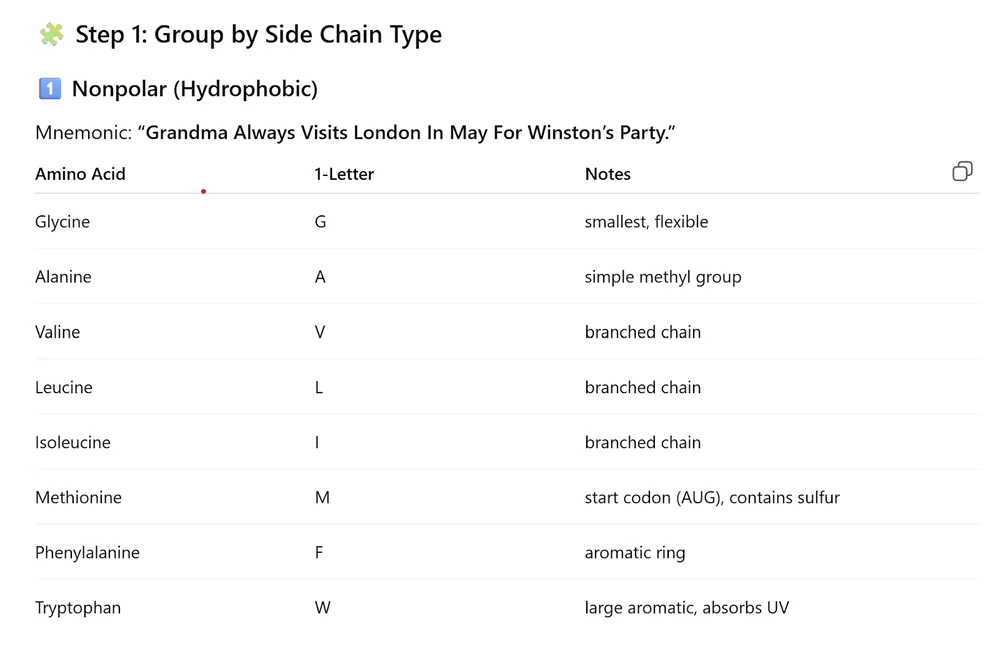The height and width of the screenshot is (671, 1000).
Task: Click the large aromatic, absorbs UV note
Action: click(687, 607)
